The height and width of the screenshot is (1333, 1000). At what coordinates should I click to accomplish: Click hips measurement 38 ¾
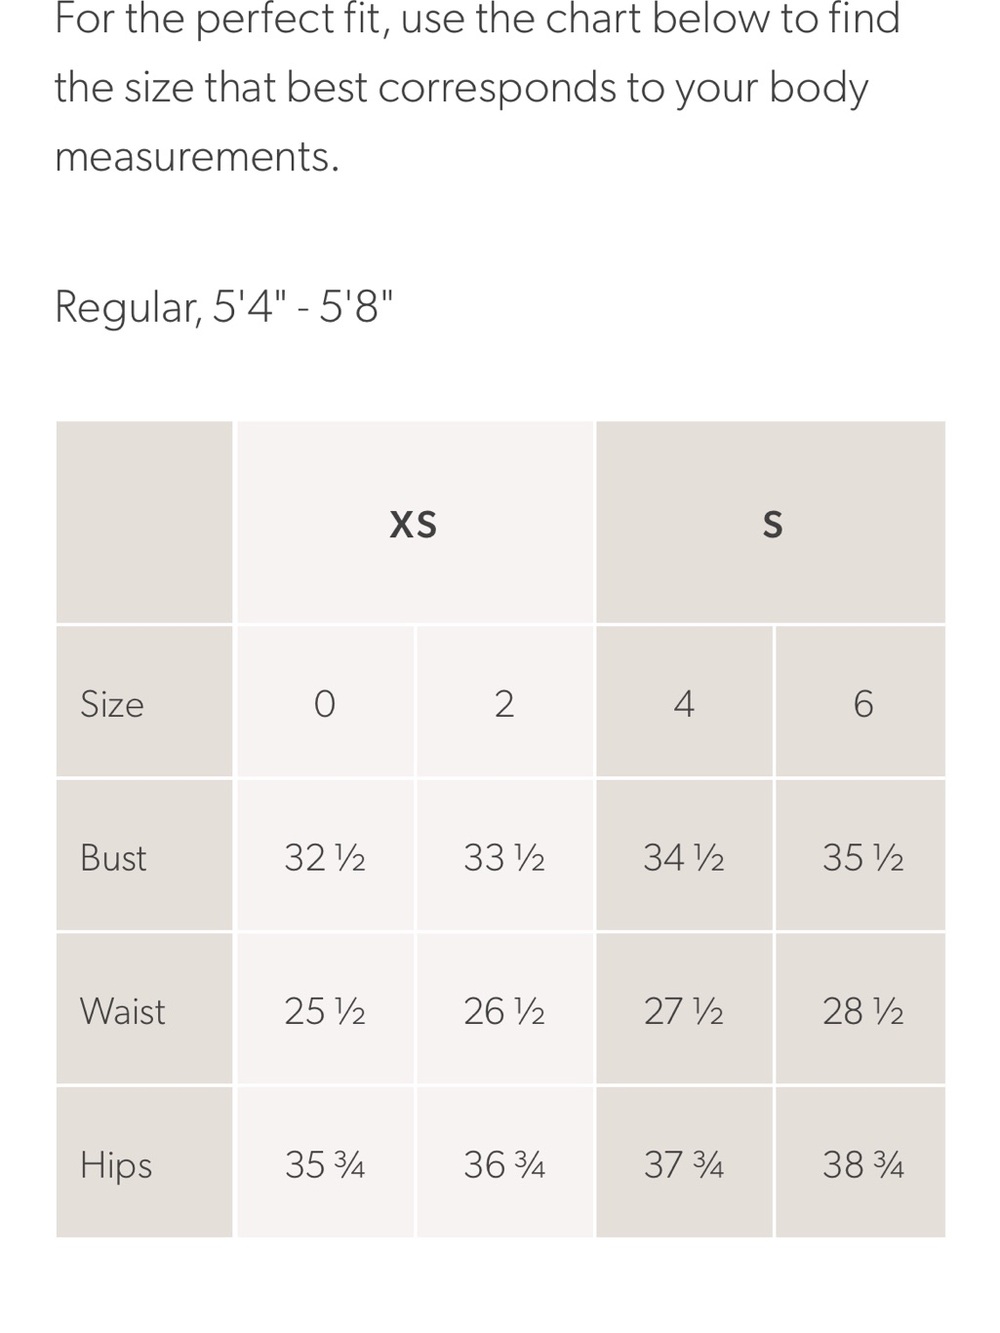(x=861, y=1164)
